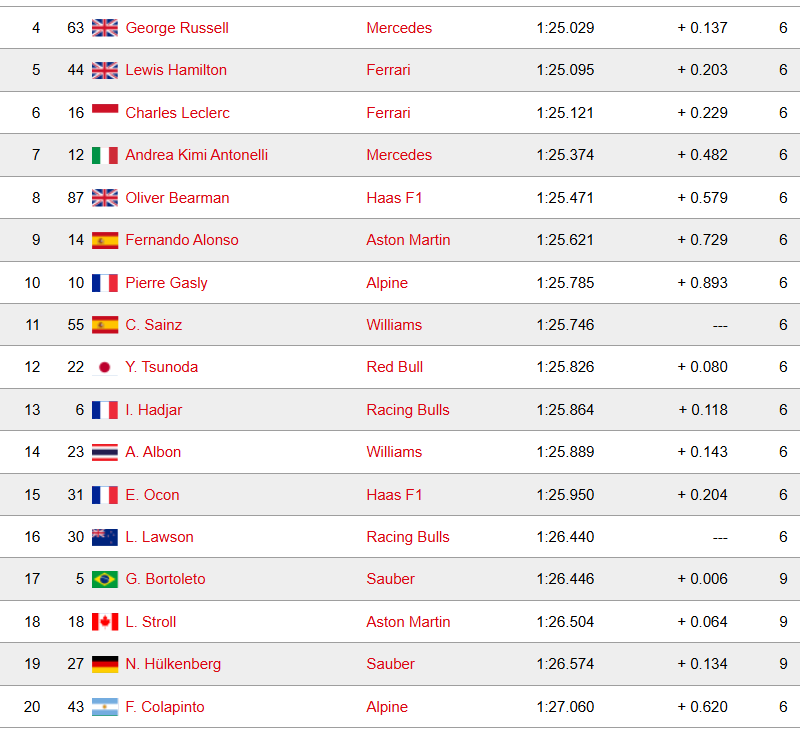Click the British flag beside George Russell
This screenshot has width=801, height=729.
coord(105,28)
